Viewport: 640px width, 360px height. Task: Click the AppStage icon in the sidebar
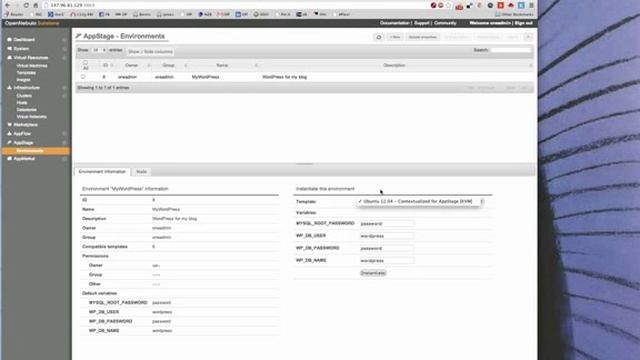point(9,142)
